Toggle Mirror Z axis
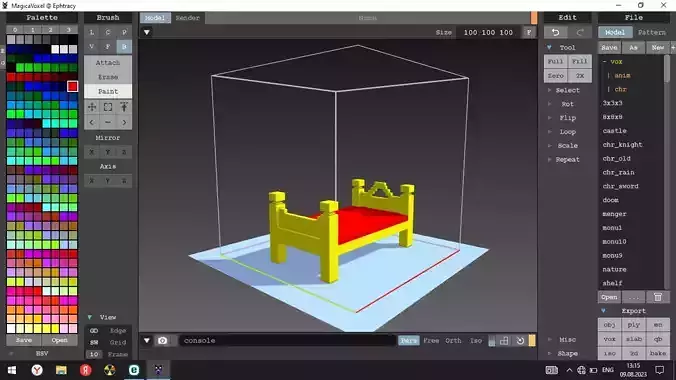The image size is (676, 380). coord(124,152)
